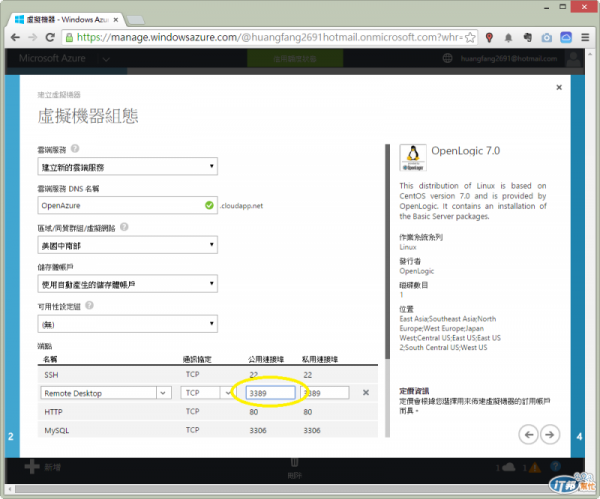Screen dimensions: 600x499
Task: Click the Remote Desktop private port field
Action: coord(325,393)
